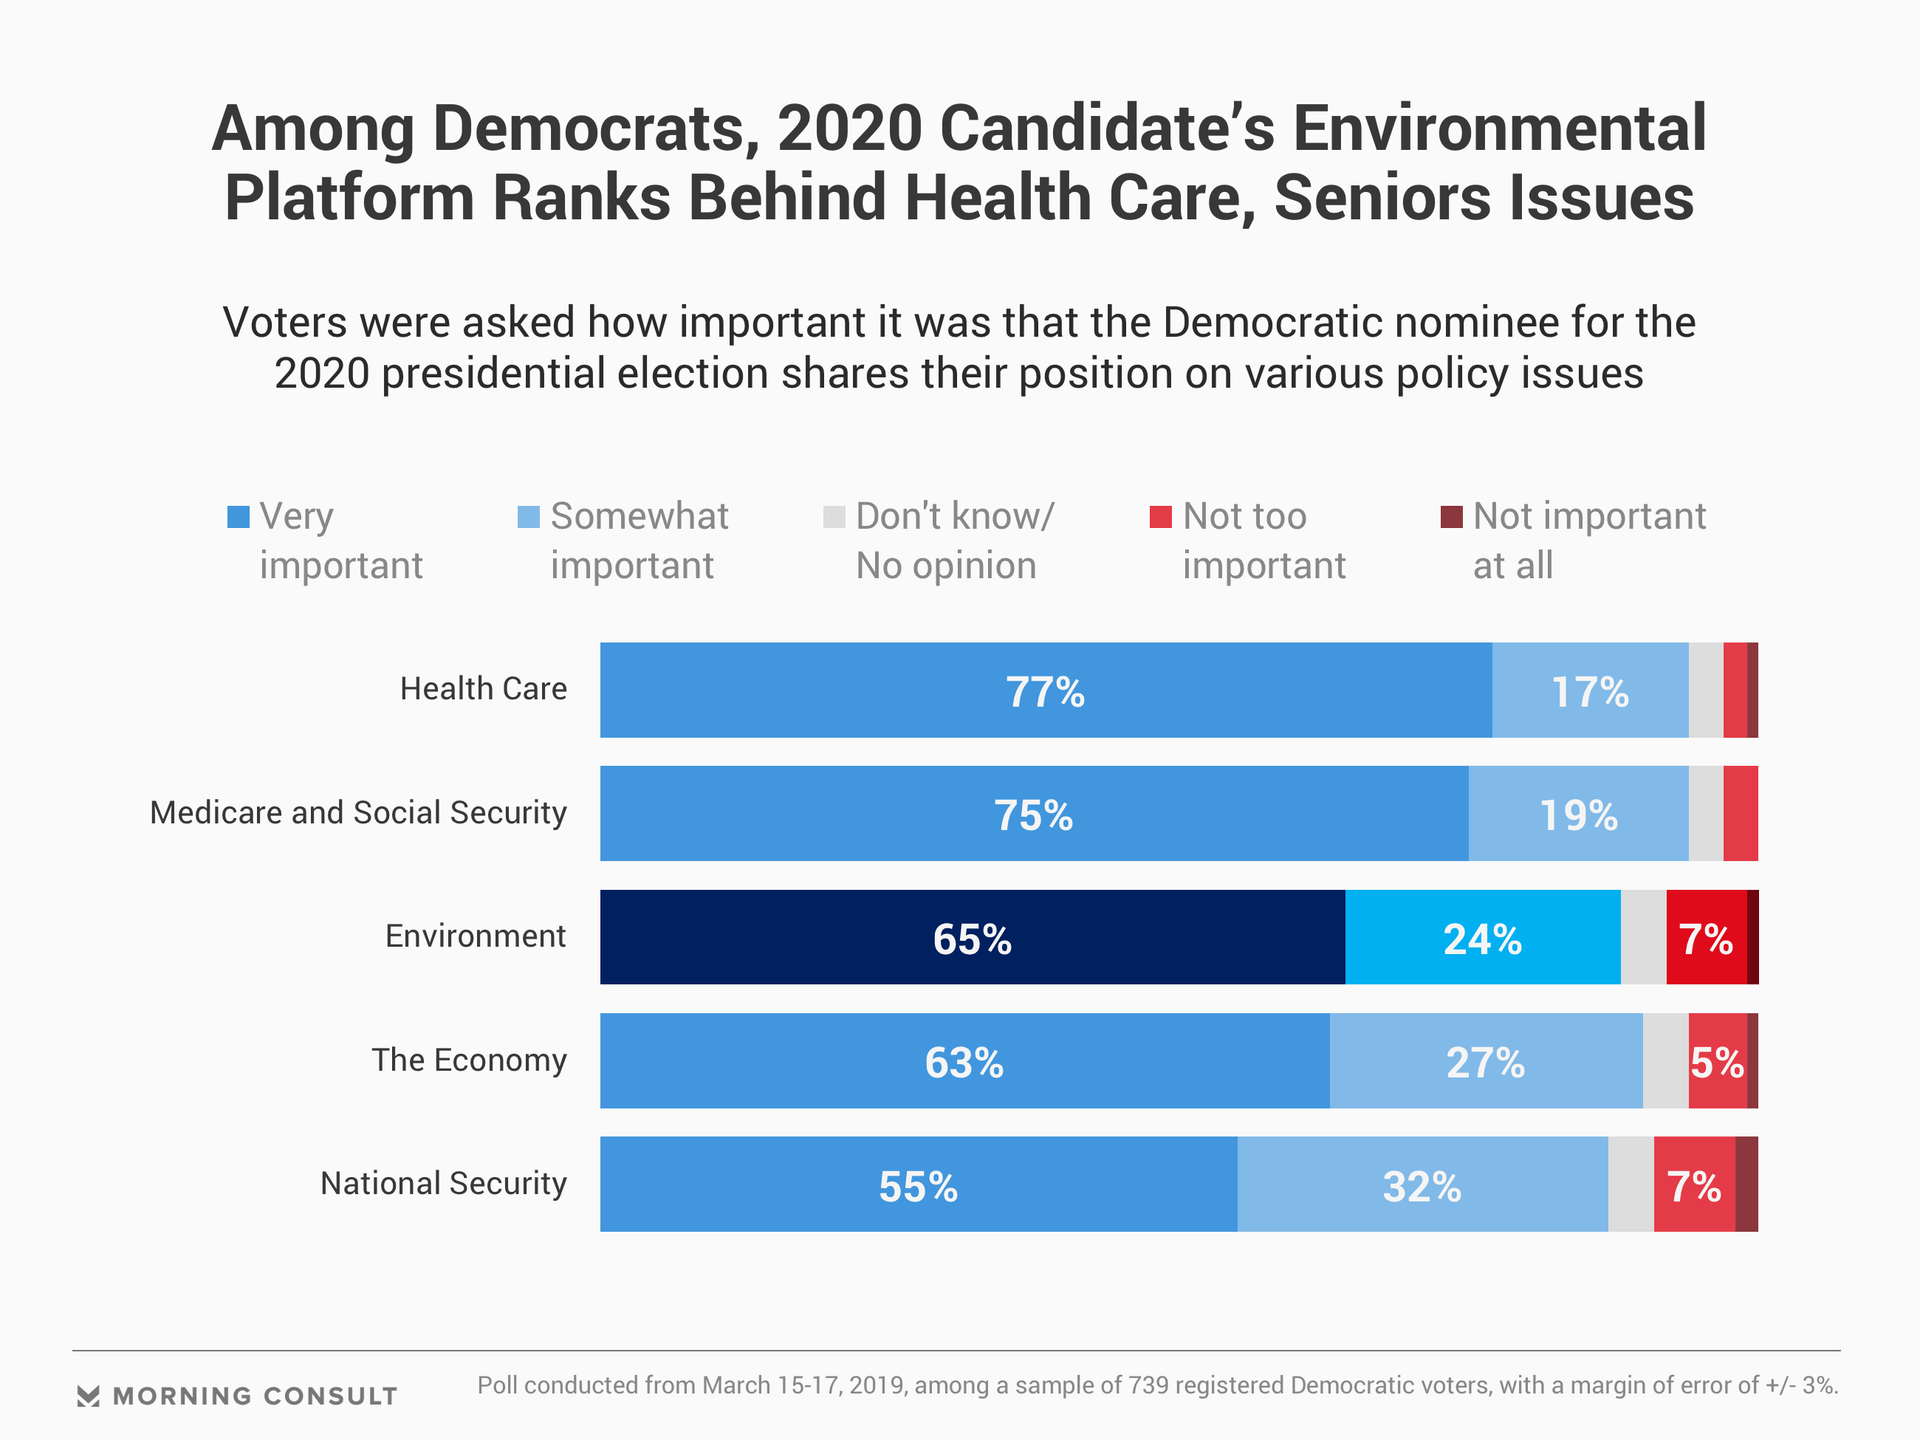Viewport: 1920px width, 1440px height.
Task: Click the bright blue 24% Environment segment
Action: point(1482,938)
